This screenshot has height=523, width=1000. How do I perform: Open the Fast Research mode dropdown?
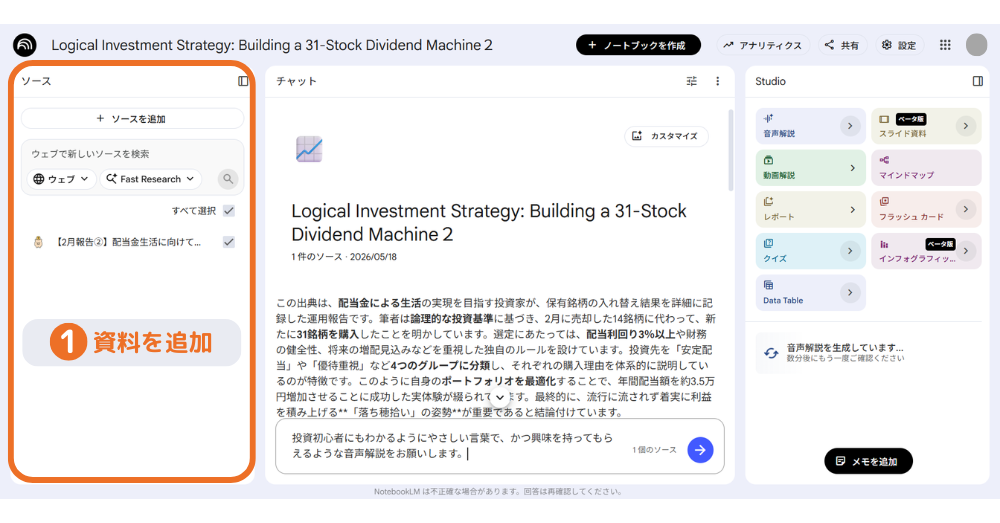(151, 179)
